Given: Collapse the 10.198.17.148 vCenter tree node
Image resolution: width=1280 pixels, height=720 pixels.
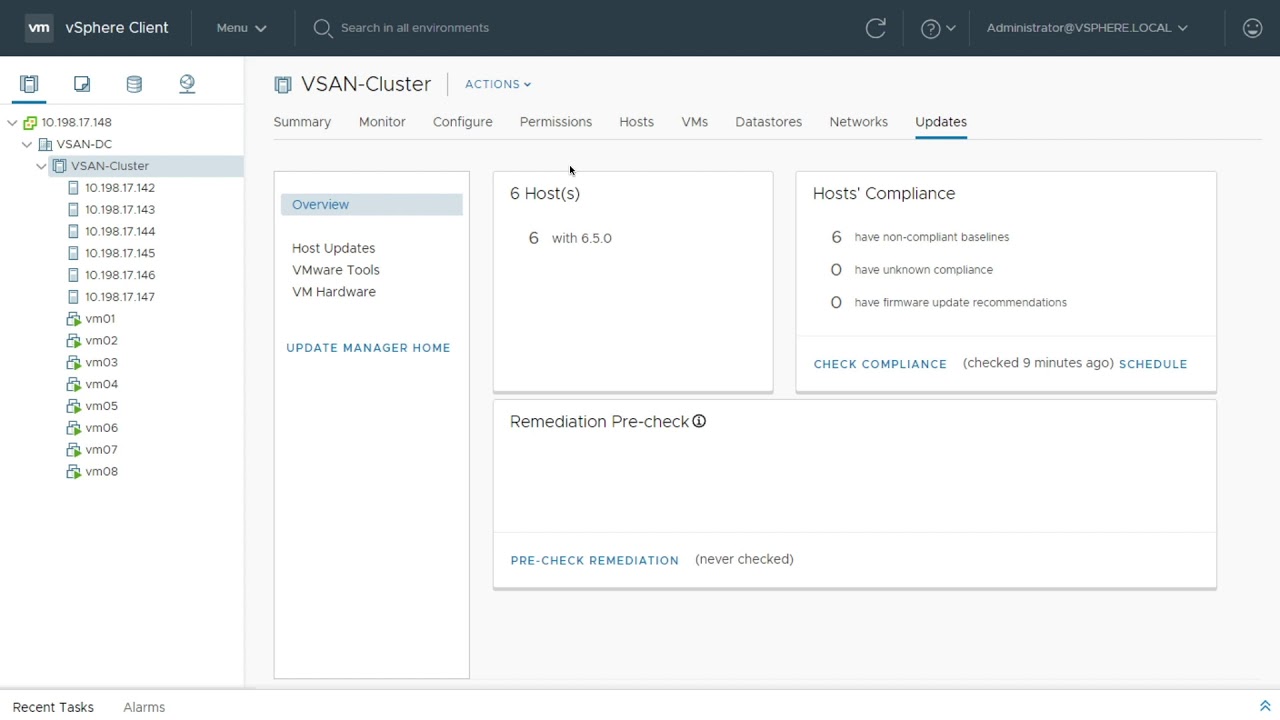Looking at the screenshot, I should (x=12, y=122).
